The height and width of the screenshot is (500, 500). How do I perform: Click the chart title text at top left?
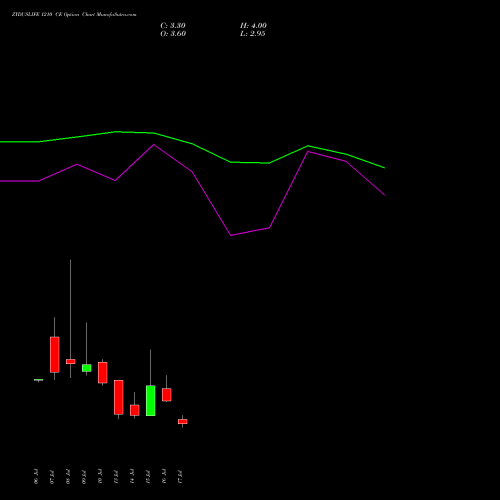click(74, 15)
